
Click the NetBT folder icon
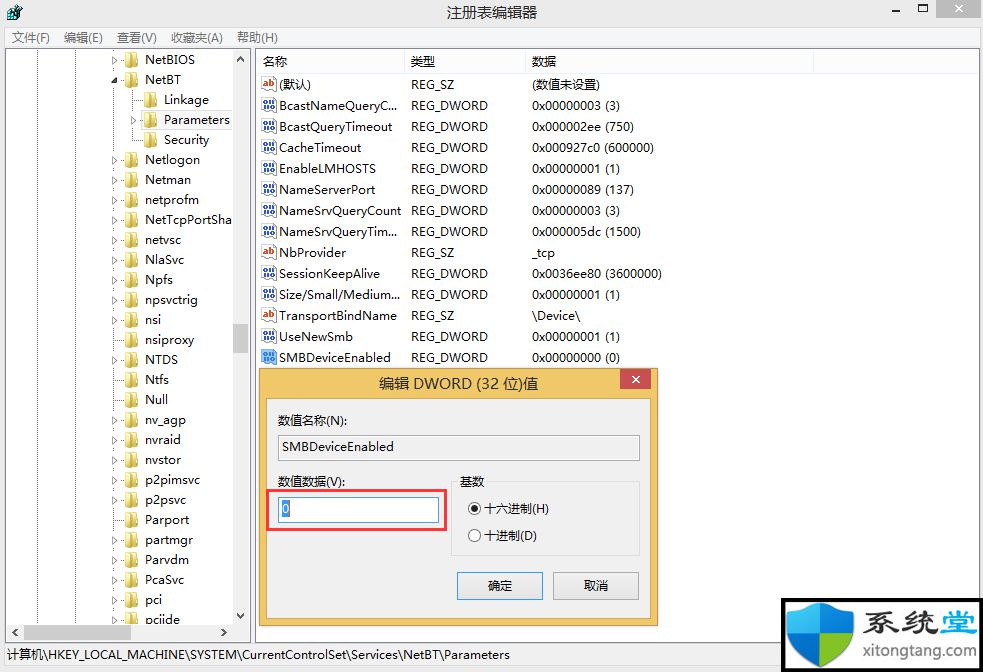tap(132, 80)
